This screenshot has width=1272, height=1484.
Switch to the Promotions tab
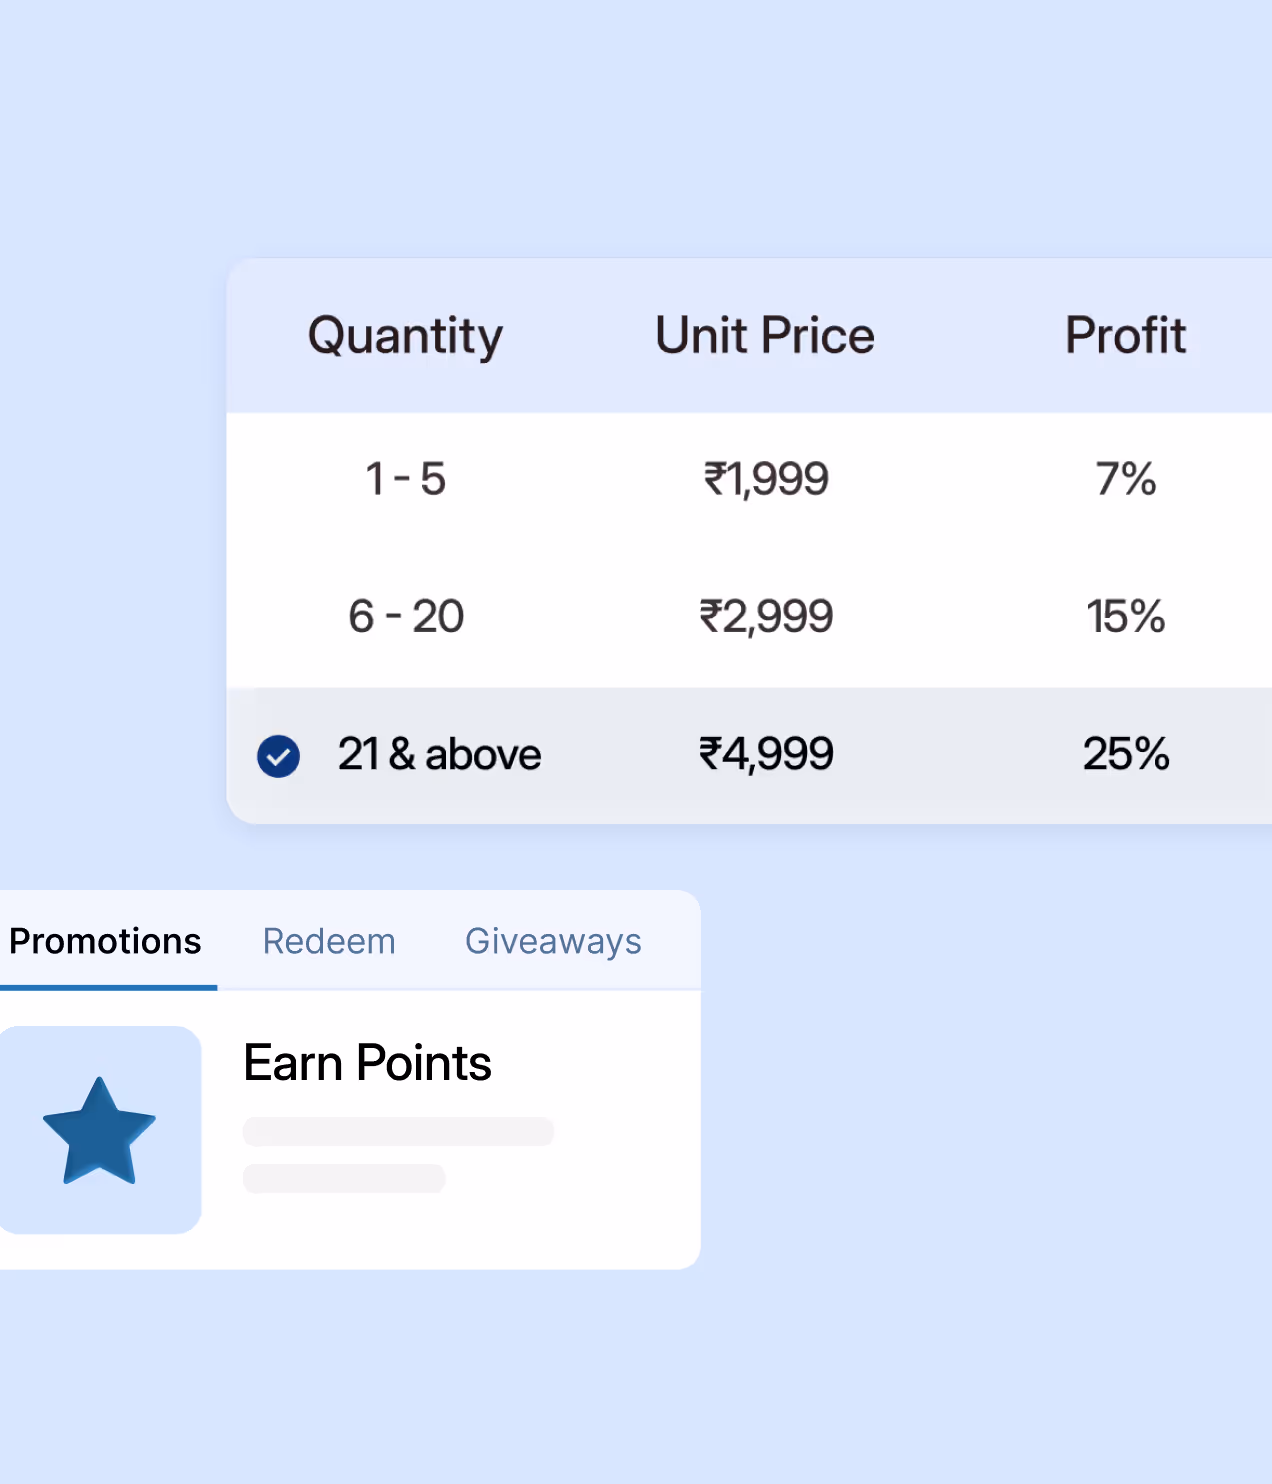[105, 941]
